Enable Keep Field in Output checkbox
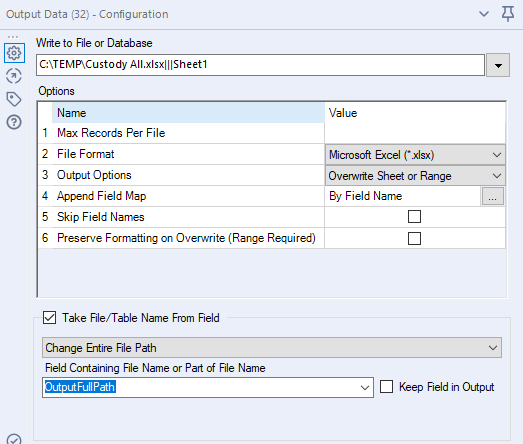Viewport: 523px width, 444px height. click(386, 387)
